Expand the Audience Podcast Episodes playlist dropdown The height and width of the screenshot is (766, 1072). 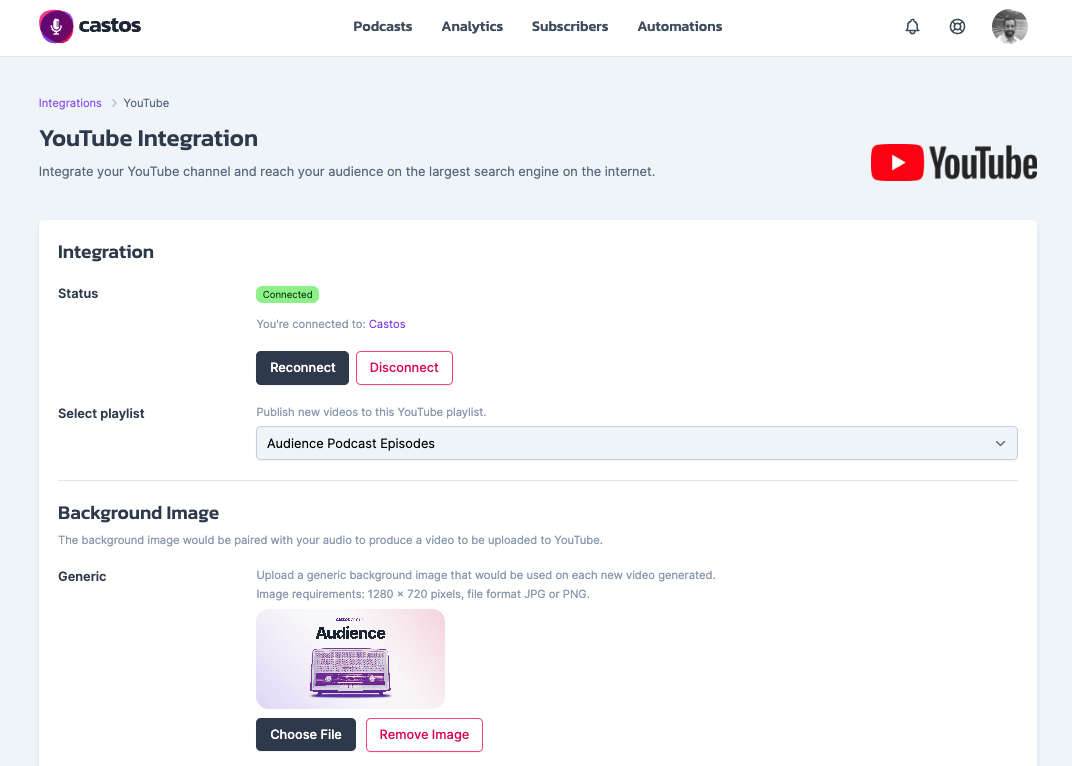636,443
